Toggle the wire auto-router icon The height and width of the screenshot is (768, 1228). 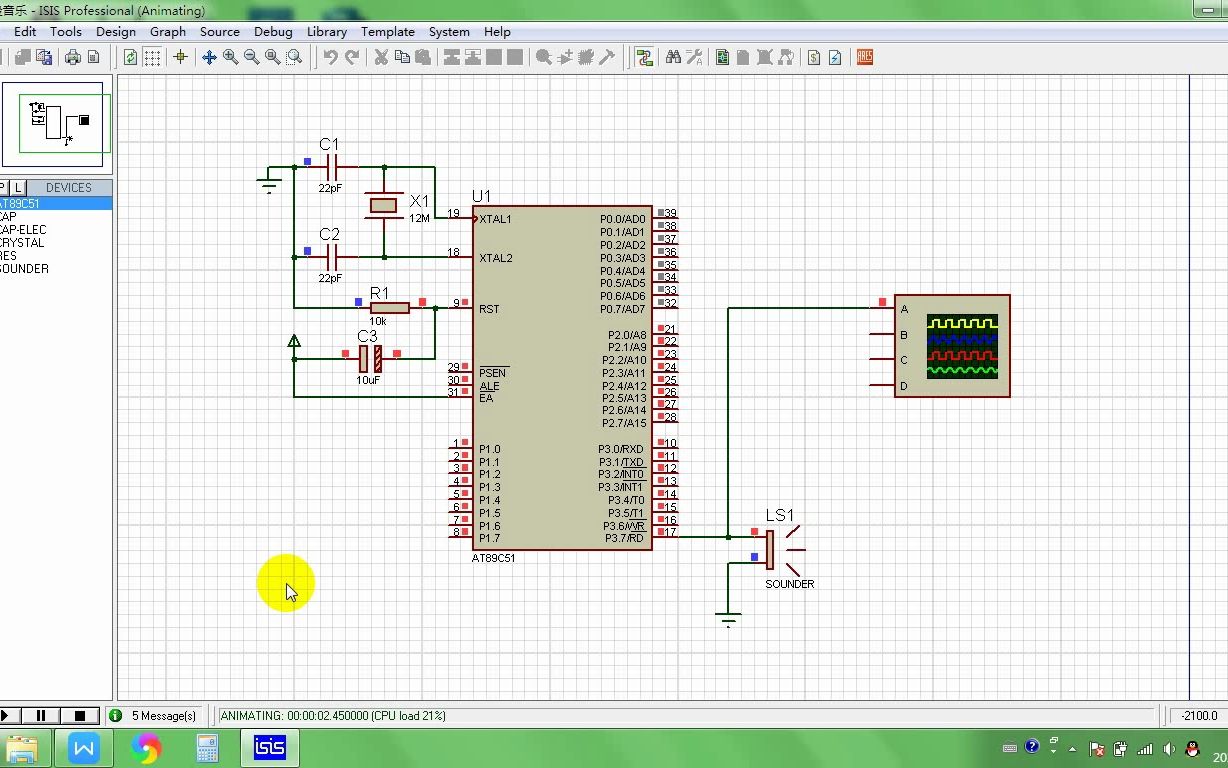click(644, 58)
